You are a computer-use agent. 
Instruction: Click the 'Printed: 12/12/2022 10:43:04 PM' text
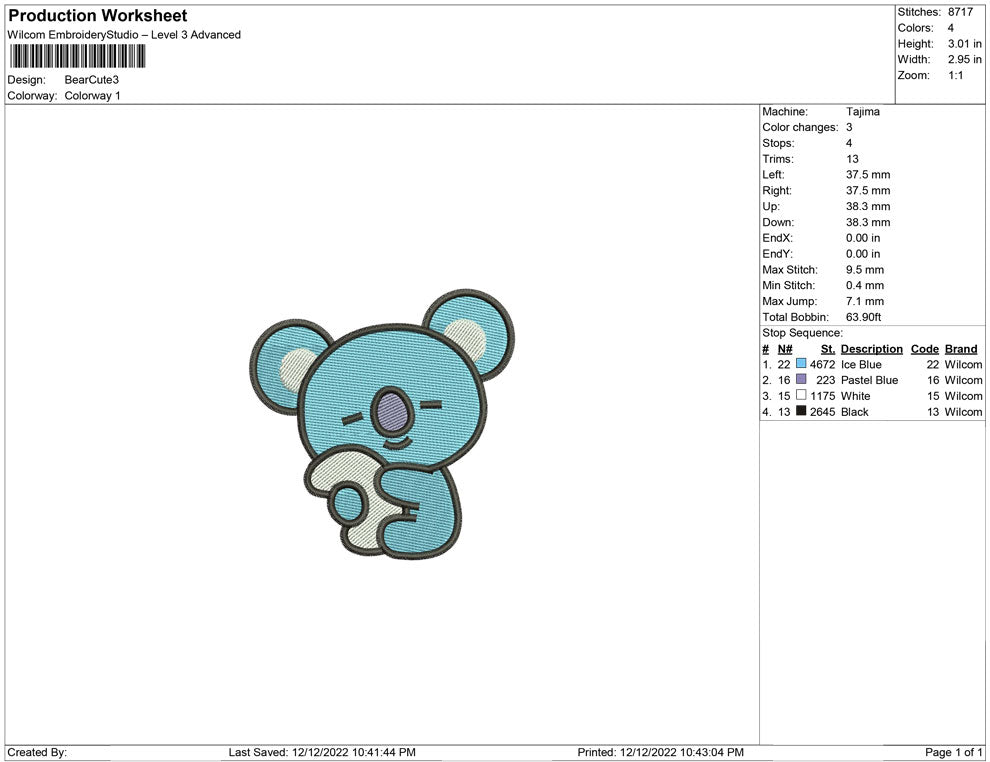(660, 752)
